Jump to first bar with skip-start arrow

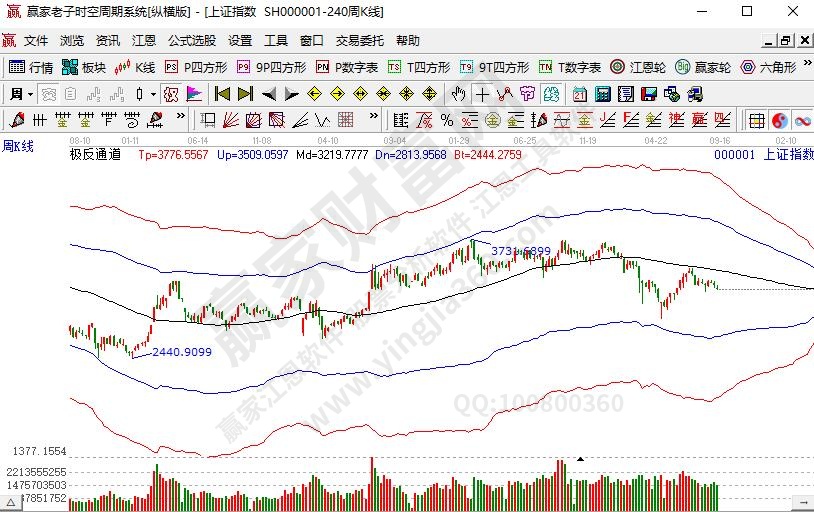(222, 94)
